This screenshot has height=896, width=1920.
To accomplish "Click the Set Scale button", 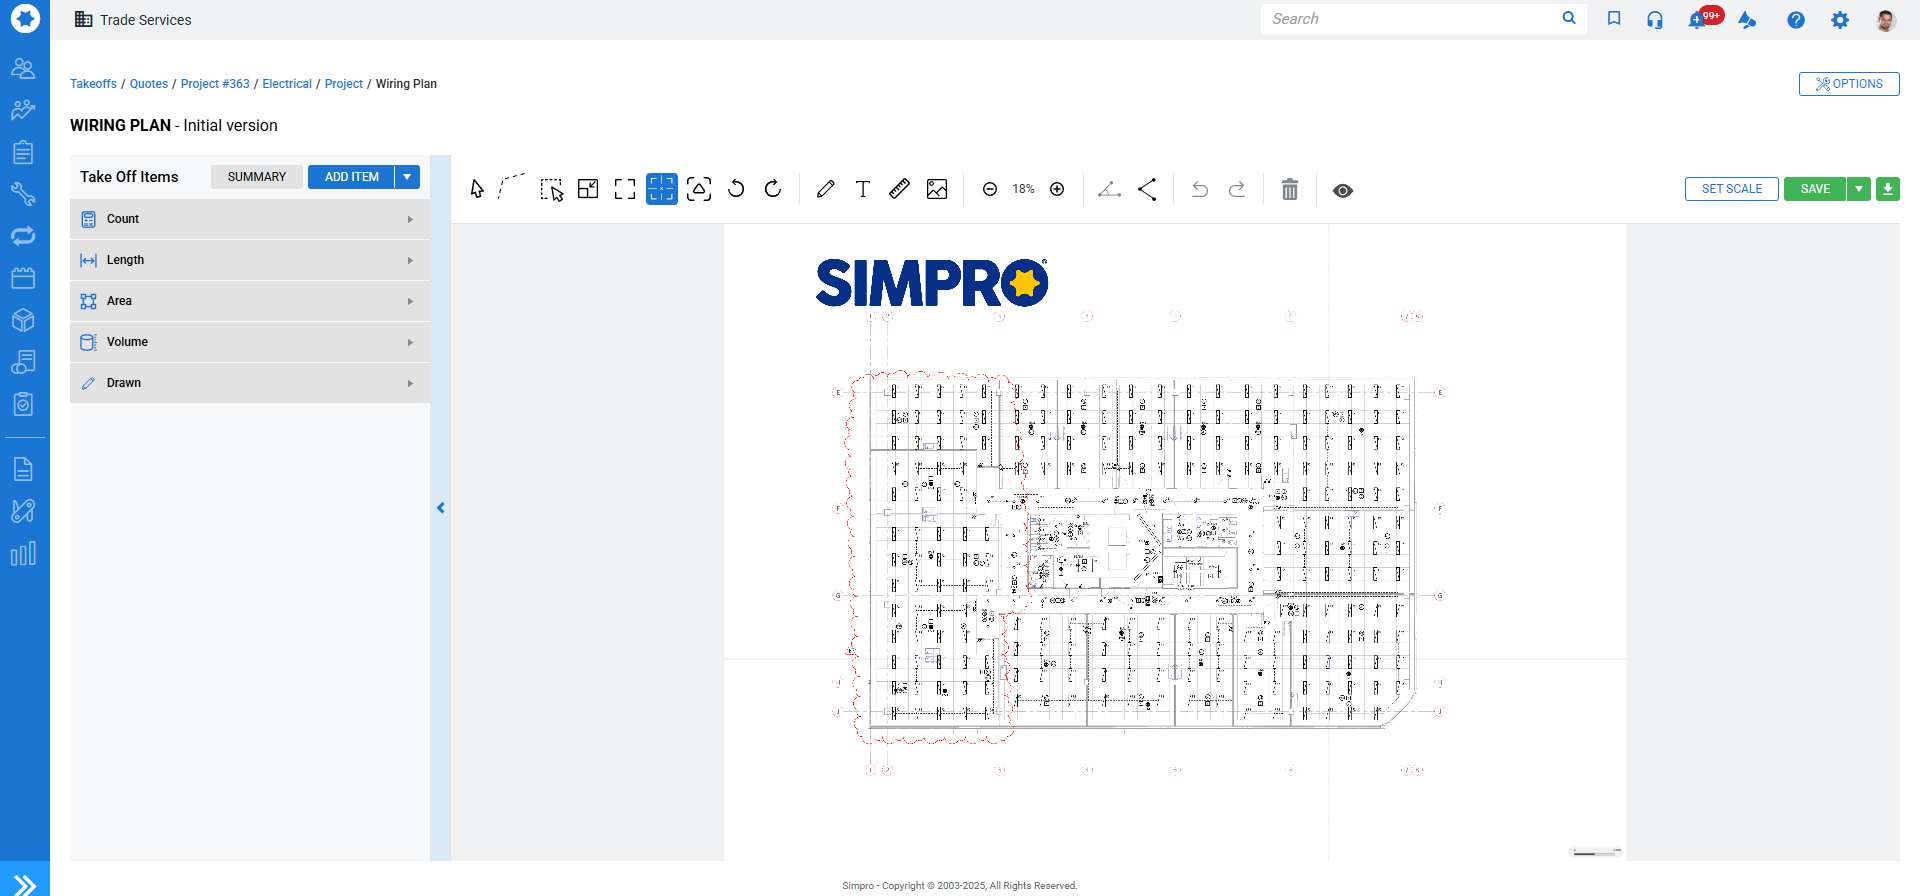I will 1731,189.
